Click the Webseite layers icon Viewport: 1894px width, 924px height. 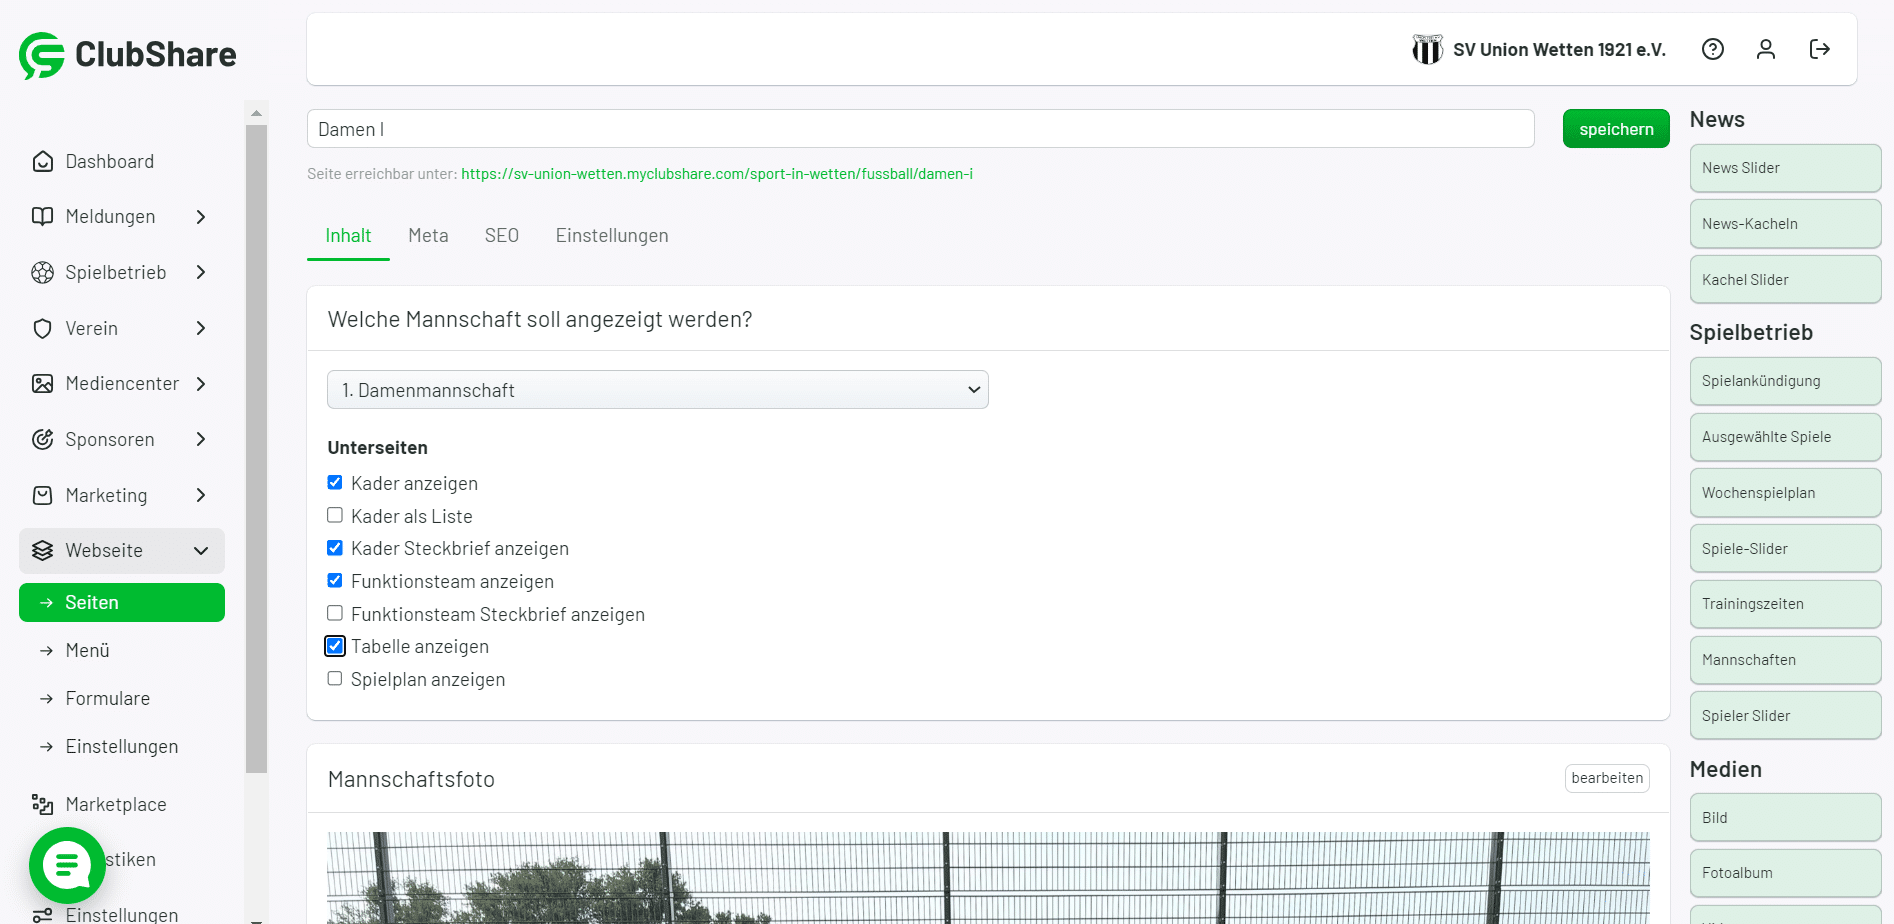[42, 551]
